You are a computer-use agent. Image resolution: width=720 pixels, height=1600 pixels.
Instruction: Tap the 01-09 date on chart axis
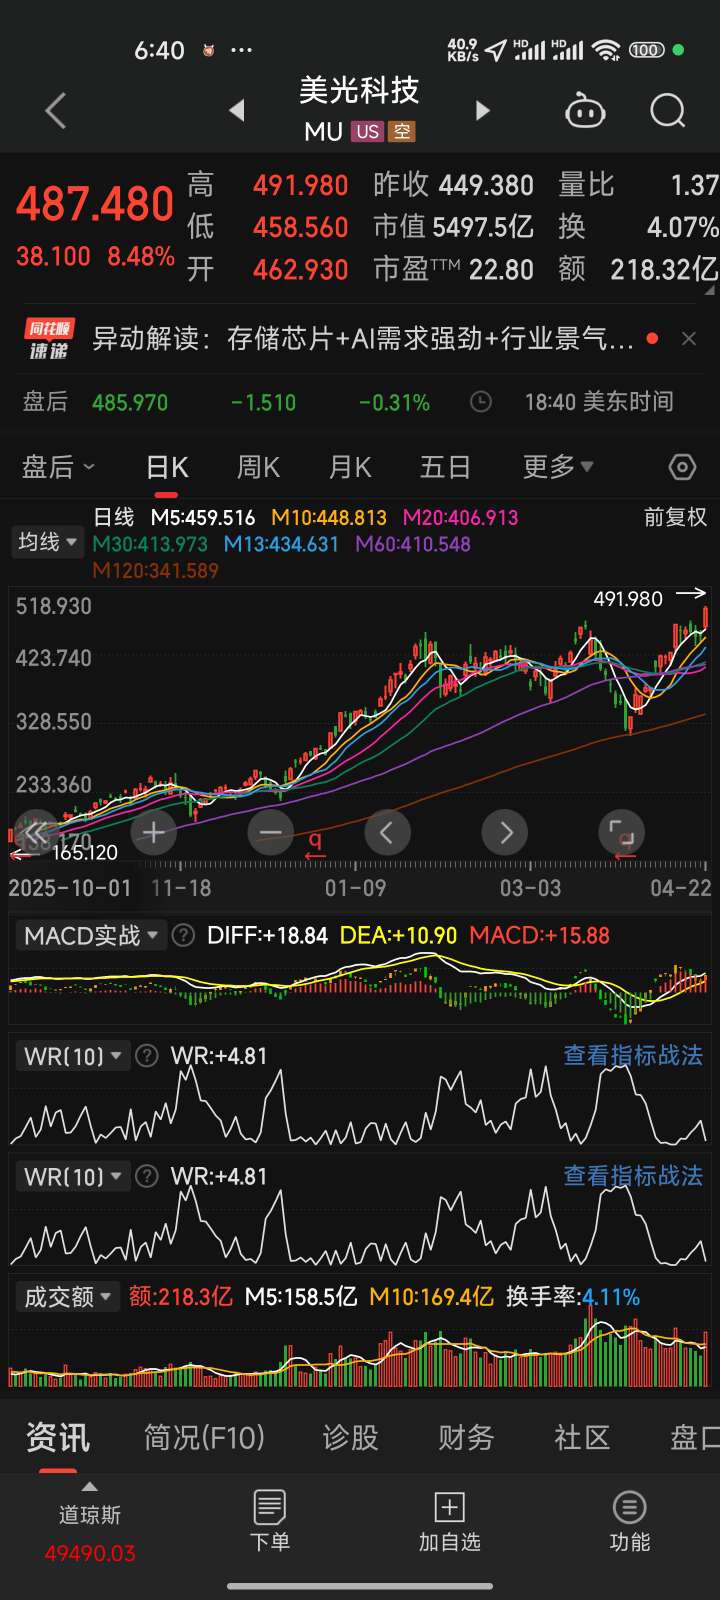[355, 888]
